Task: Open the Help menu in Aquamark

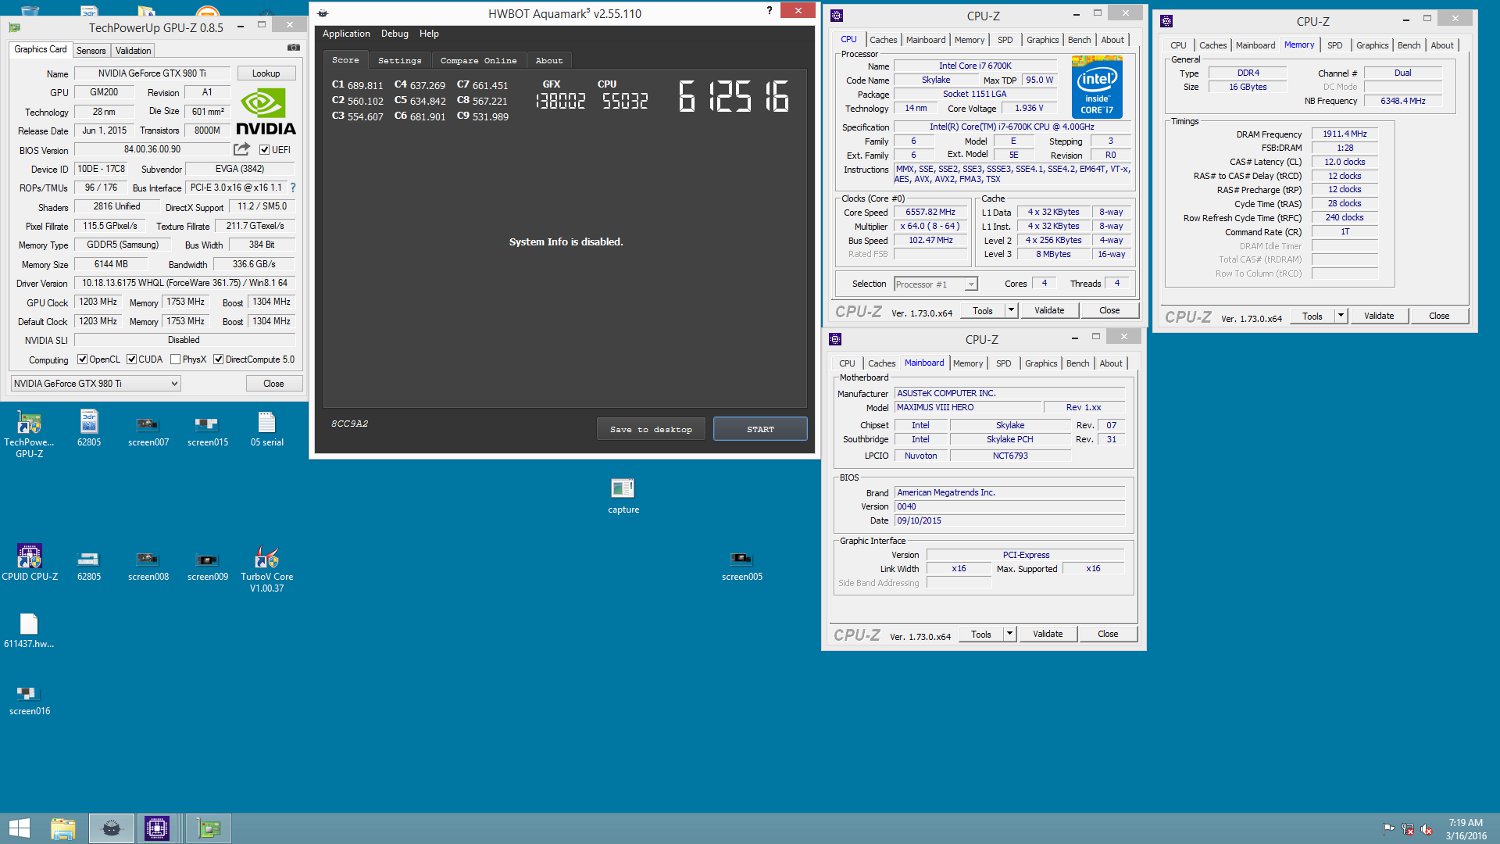Action: tap(429, 34)
